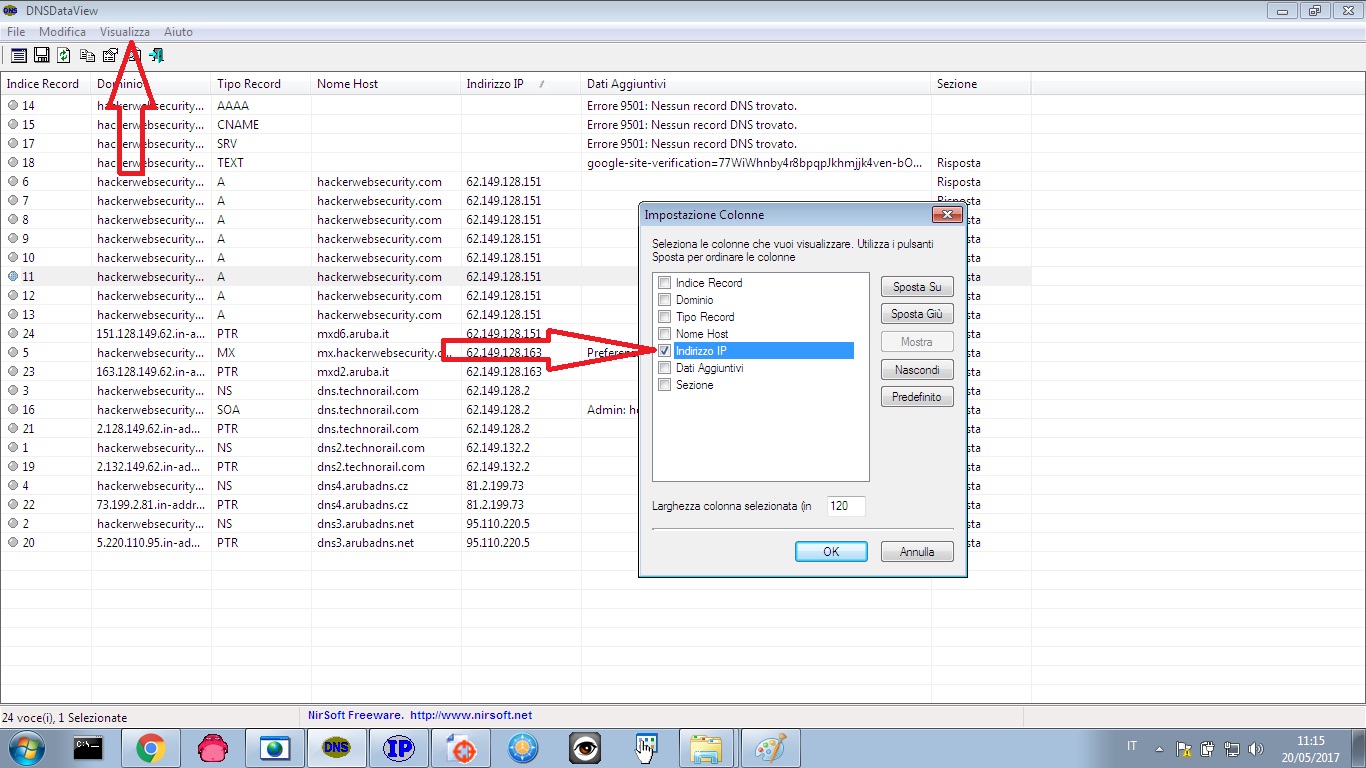
Task: Click the Annulla button
Action: point(917,552)
